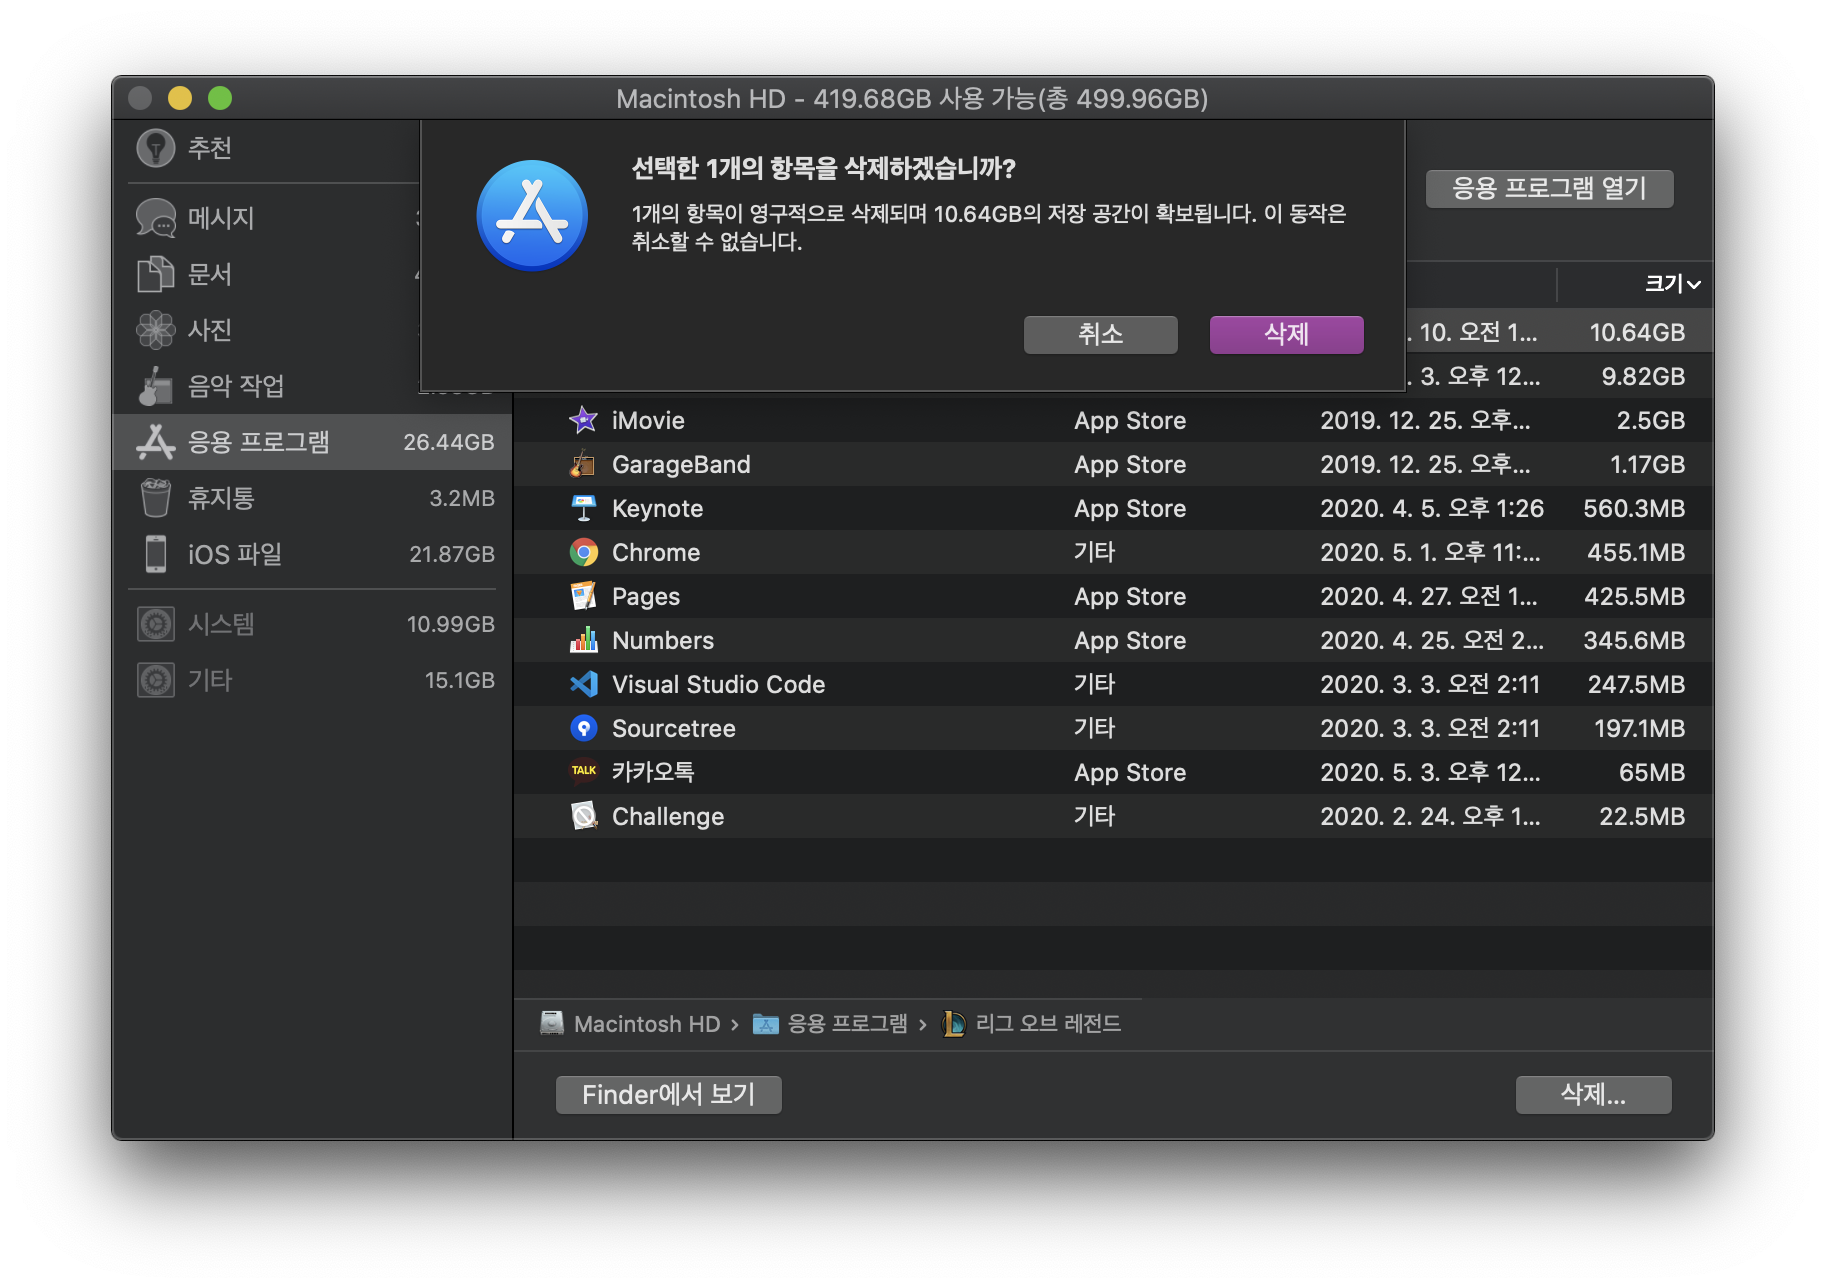Select the Sourcetree row name
1826x1288 pixels.
(673, 729)
